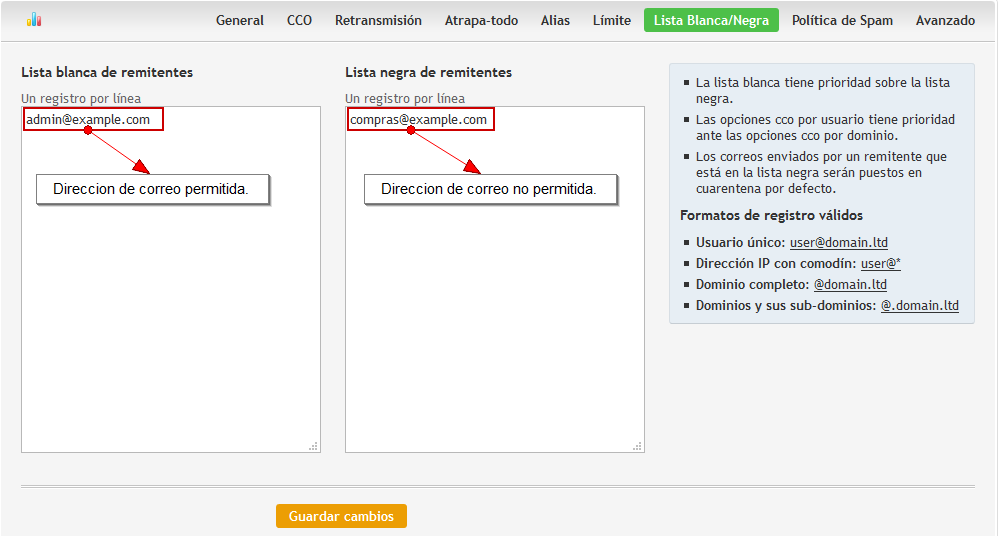Open the CCO tab

click(299, 20)
